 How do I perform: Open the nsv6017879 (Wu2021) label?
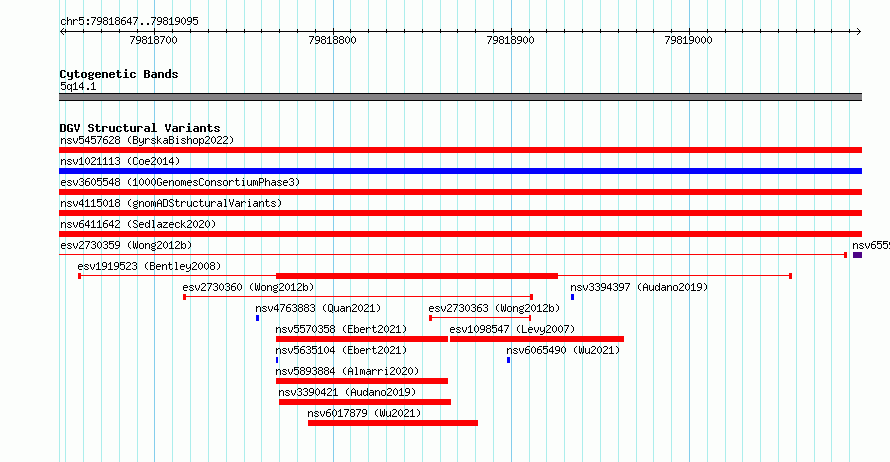tap(364, 413)
